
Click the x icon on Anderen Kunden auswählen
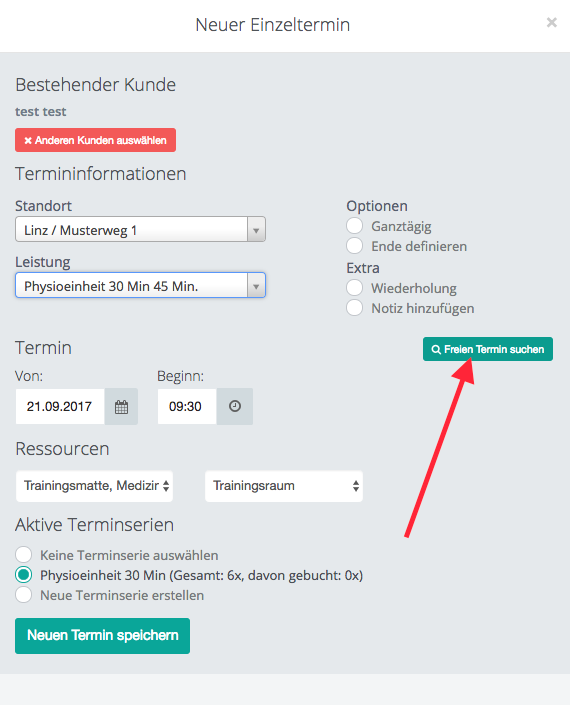click(x=28, y=141)
